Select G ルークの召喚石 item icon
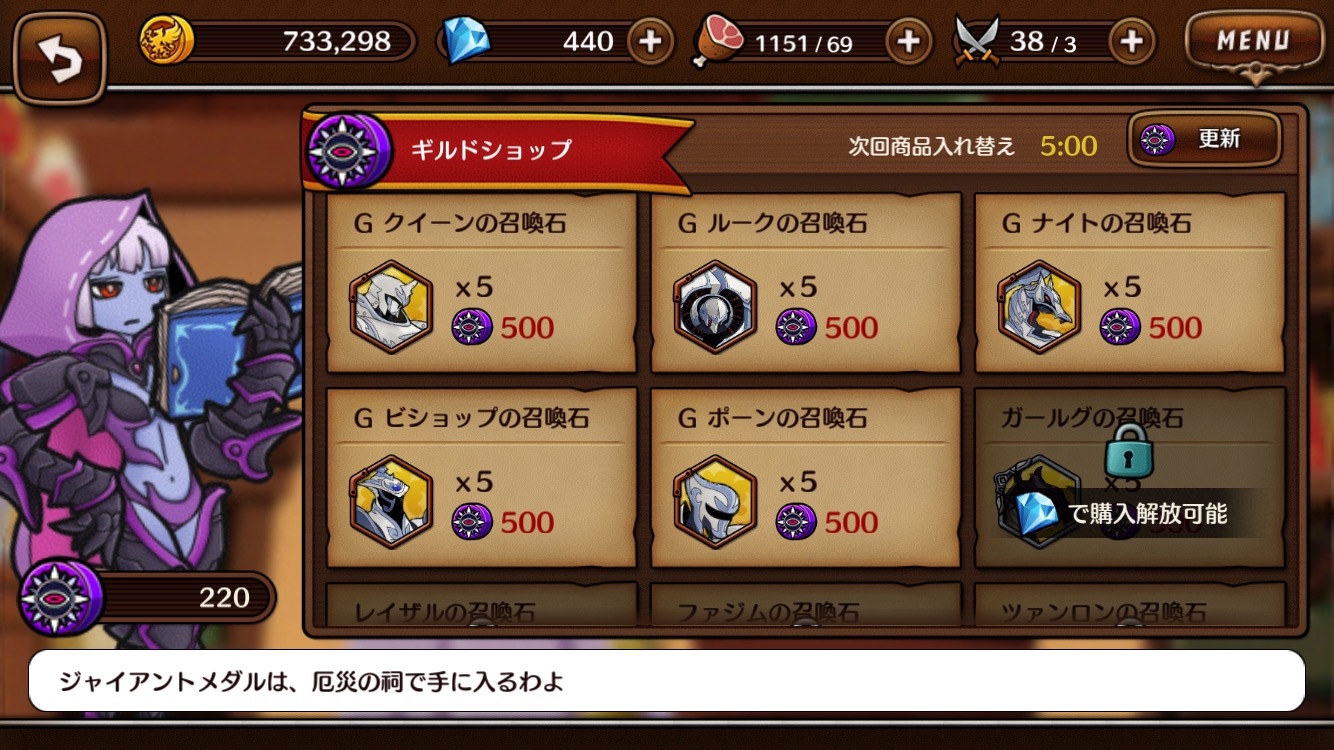 point(715,307)
